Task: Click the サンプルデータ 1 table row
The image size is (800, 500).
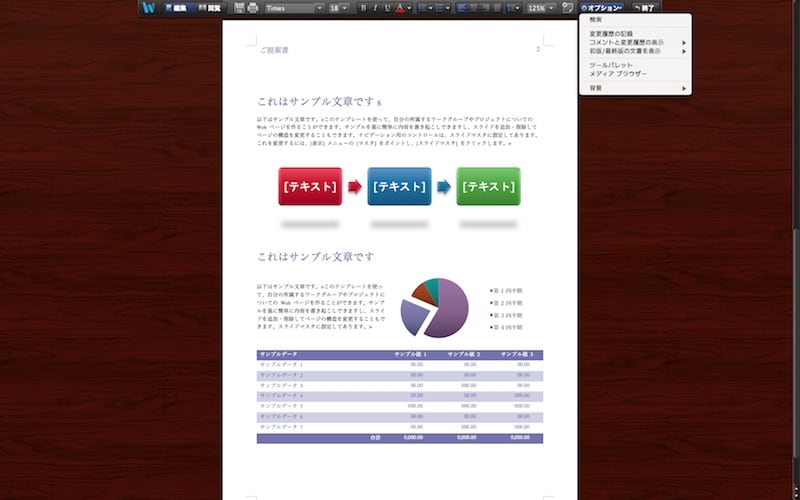Action: (x=399, y=365)
